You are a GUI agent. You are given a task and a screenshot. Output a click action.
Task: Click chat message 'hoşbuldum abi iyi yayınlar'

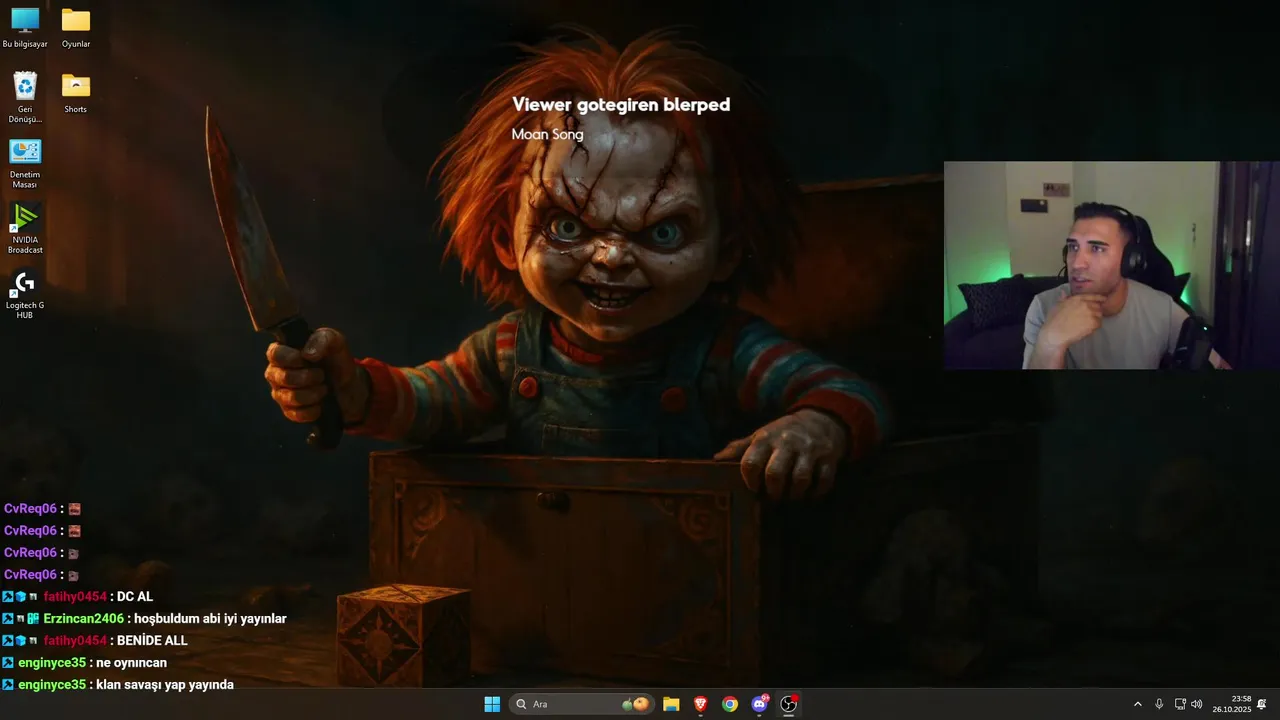click(x=210, y=619)
